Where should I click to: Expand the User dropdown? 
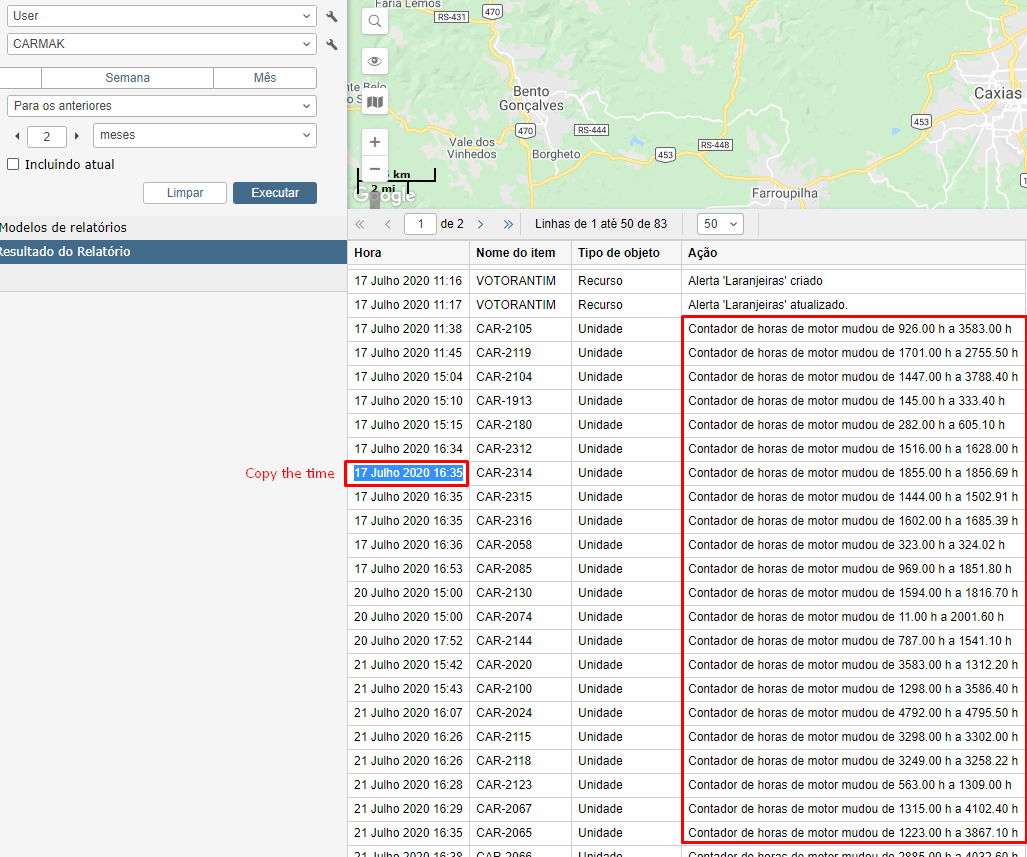(161, 17)
